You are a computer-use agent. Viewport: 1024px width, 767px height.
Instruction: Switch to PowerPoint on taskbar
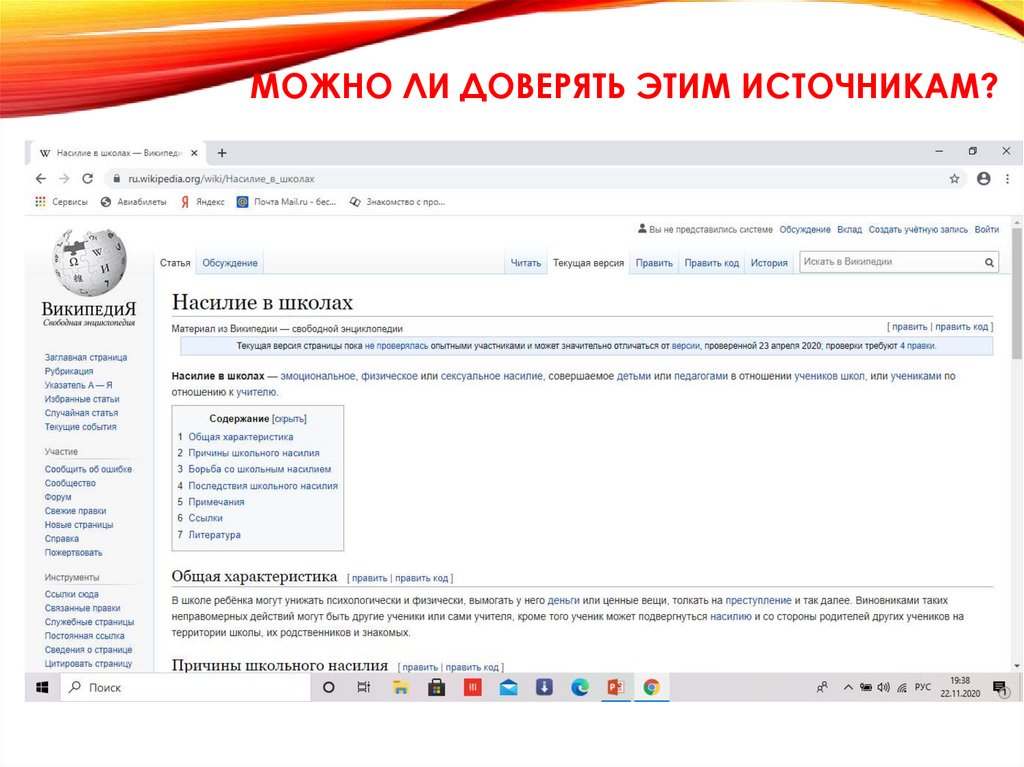(x=615, y=687)
